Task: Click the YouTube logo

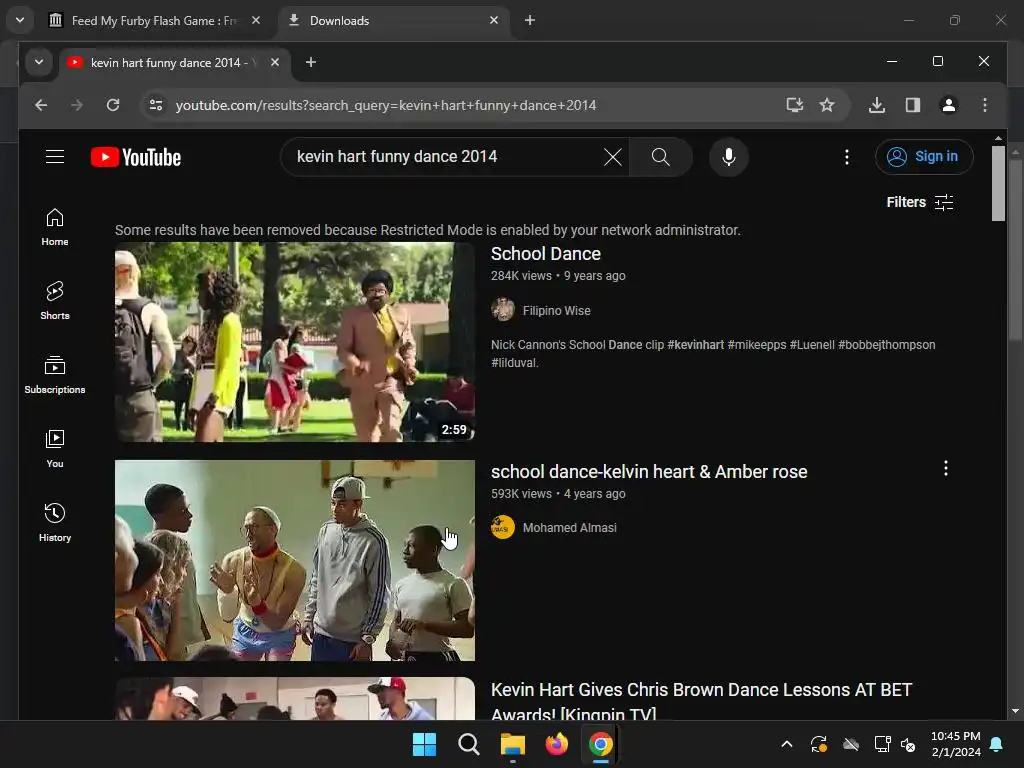Action: click(x=136, y=157)
